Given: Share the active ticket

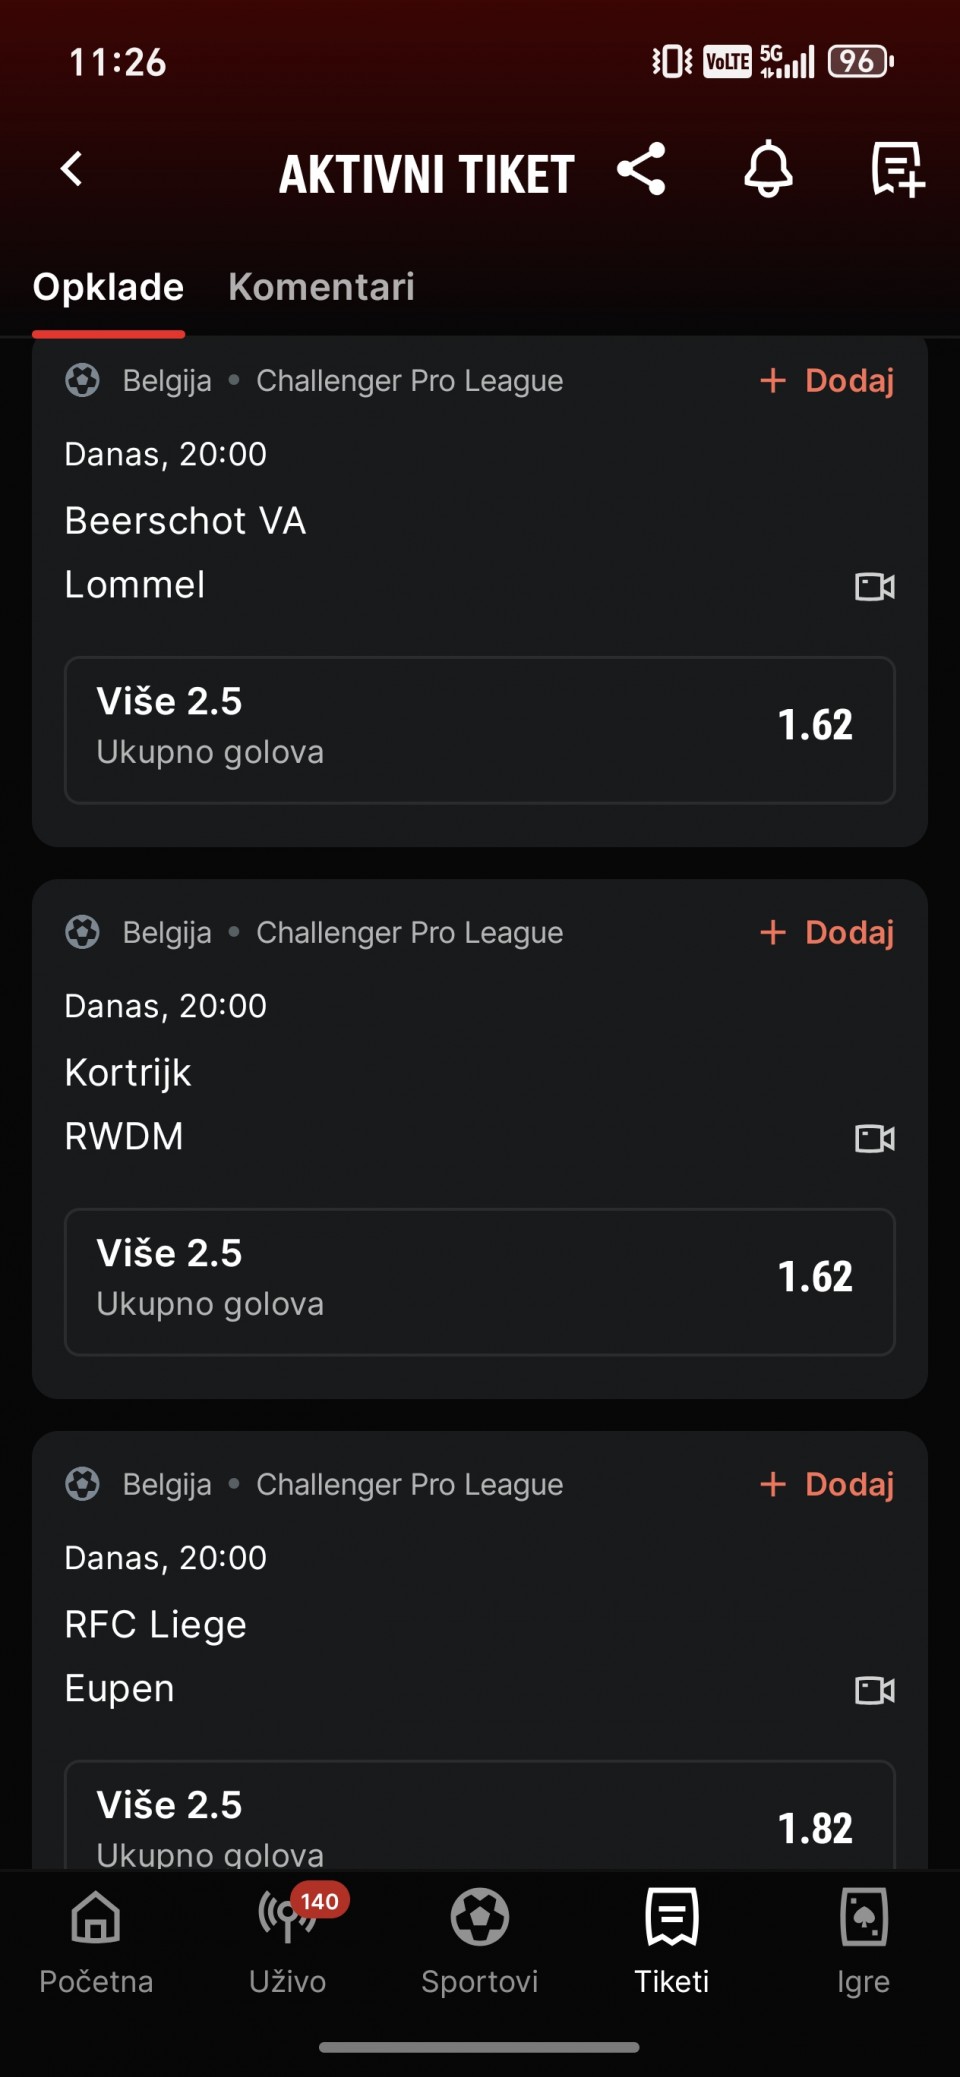Looking at the screenshot, I should [641, 170].
